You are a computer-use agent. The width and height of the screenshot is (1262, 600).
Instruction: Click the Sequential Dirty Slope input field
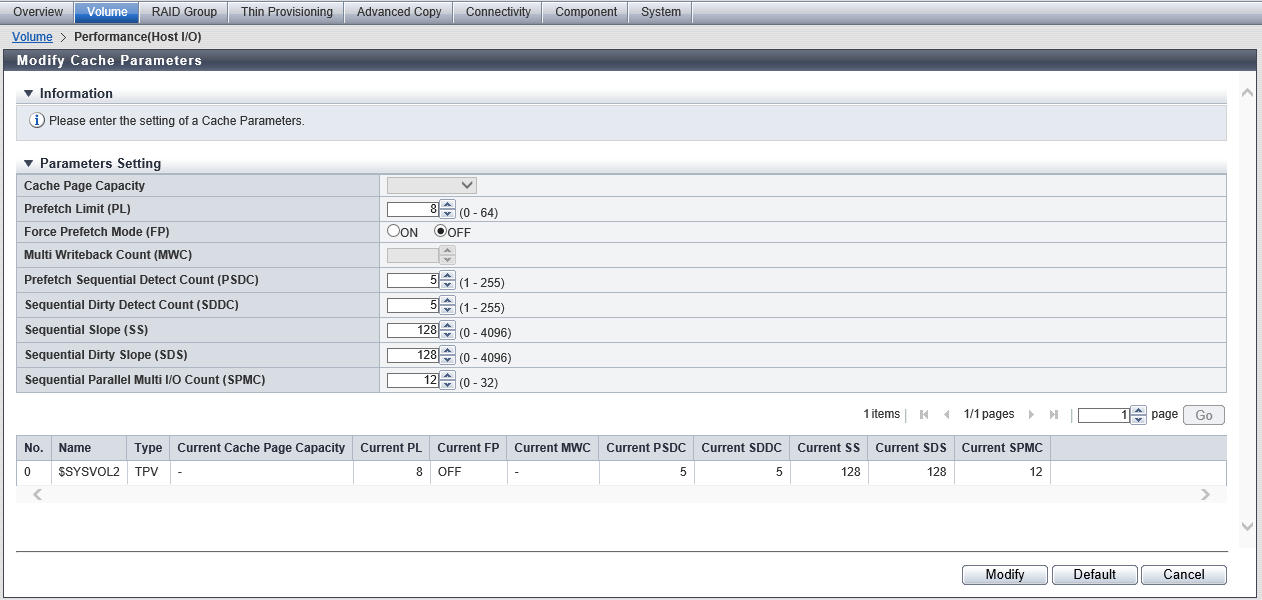[412, 355]
